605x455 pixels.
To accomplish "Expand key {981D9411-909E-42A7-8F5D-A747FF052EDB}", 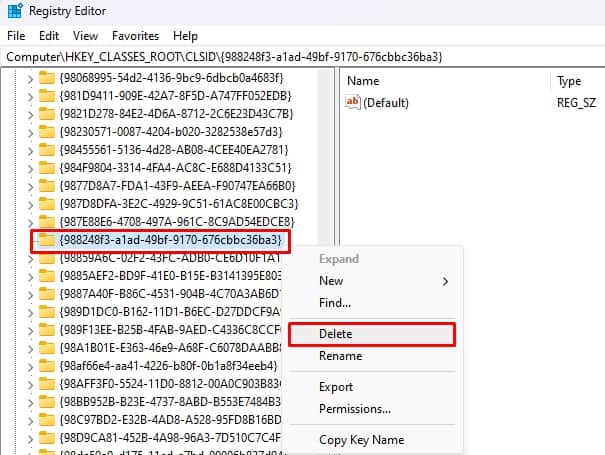I will [x=30, y=96].
